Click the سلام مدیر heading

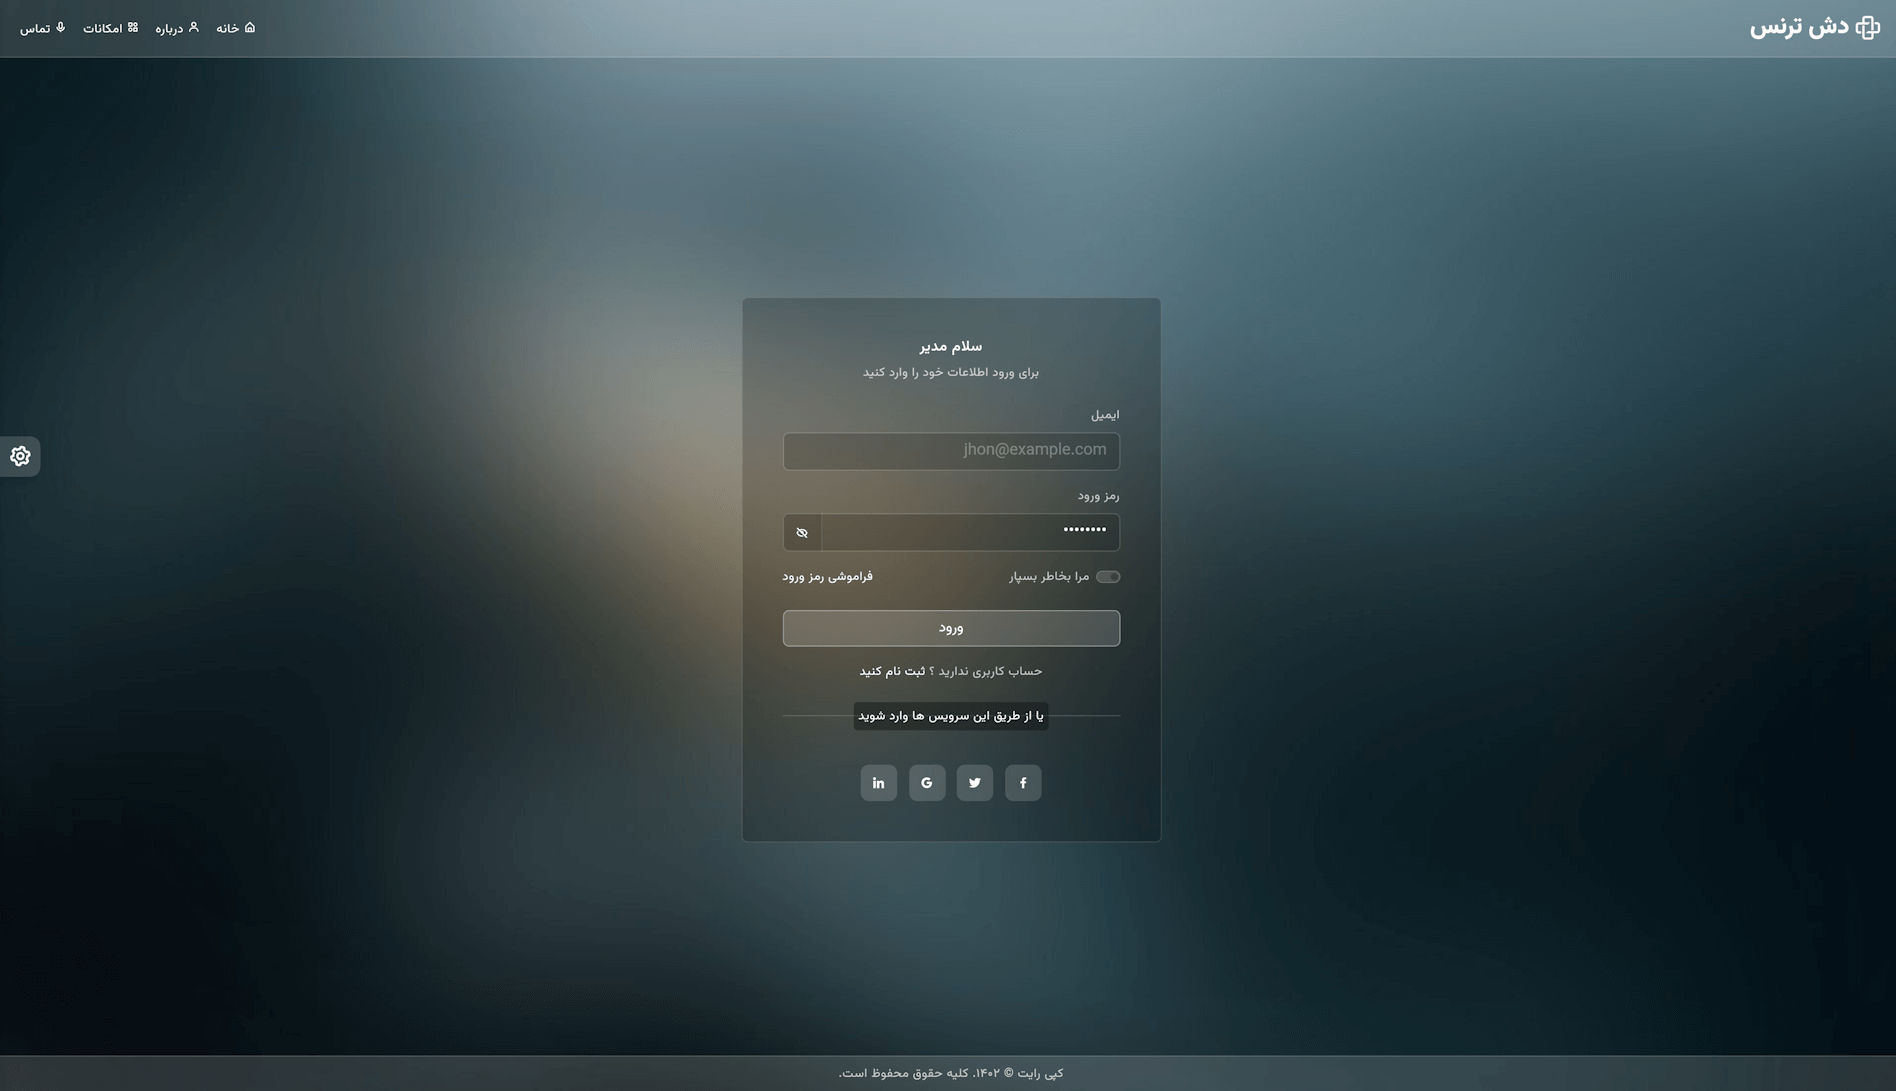(x=951, y=346)
